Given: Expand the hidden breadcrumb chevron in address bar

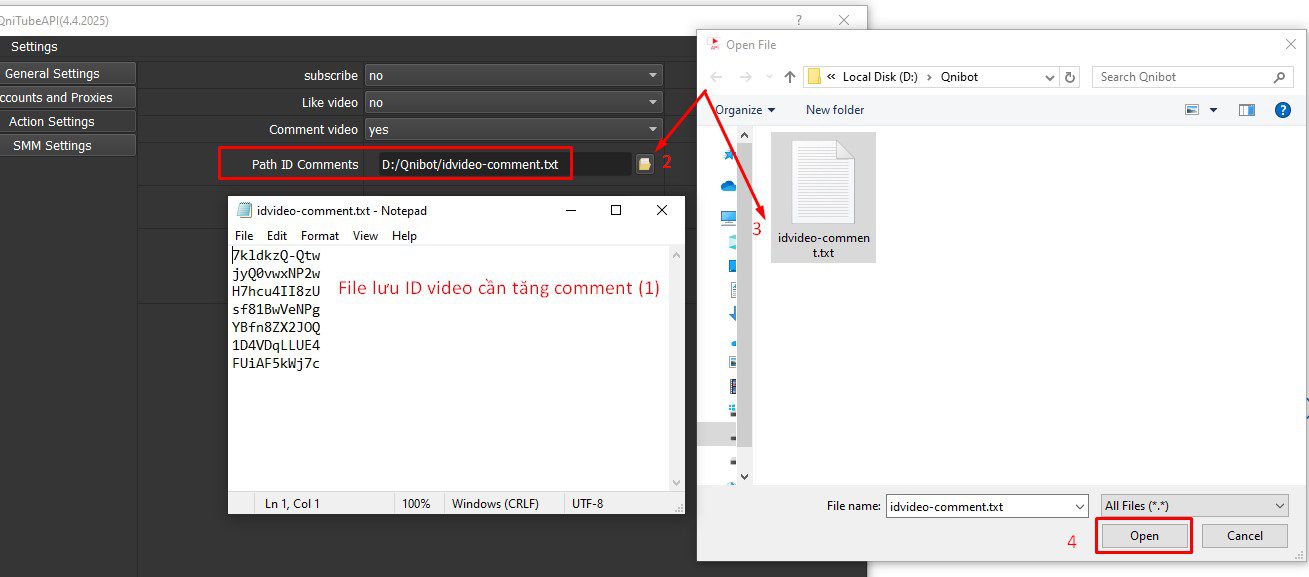Looking at the screenshot, I should pyautogui.click(x=832, y=77).
